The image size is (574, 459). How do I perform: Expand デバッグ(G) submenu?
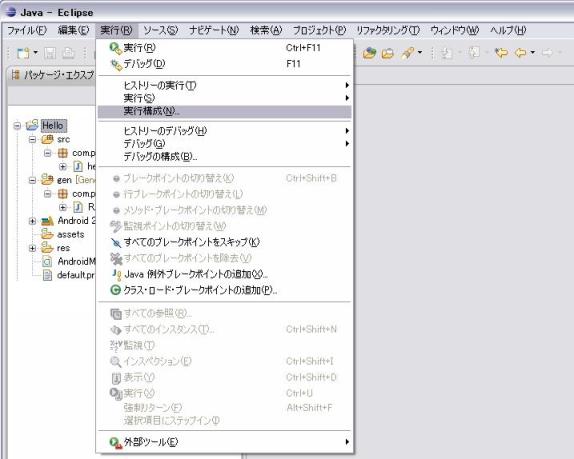click(x=224, y=143)
